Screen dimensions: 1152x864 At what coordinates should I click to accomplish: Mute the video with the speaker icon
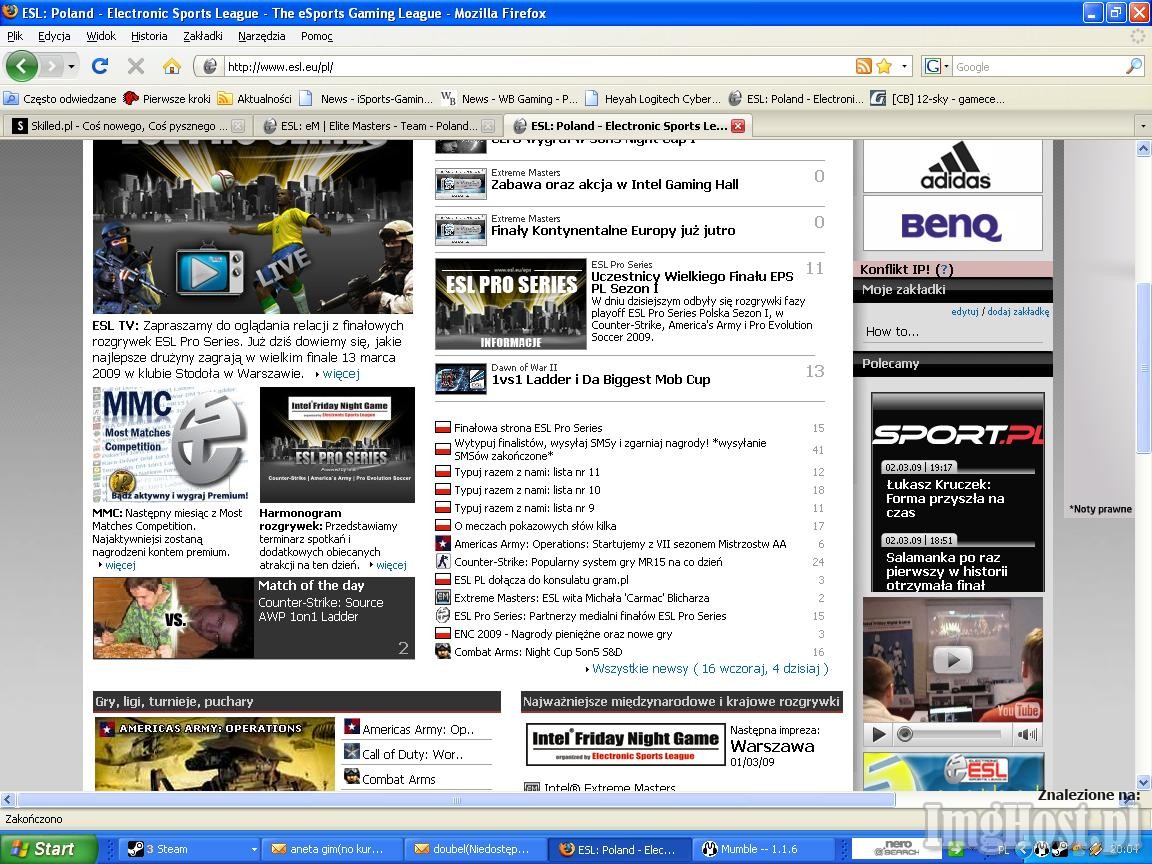pos(1026,734)
